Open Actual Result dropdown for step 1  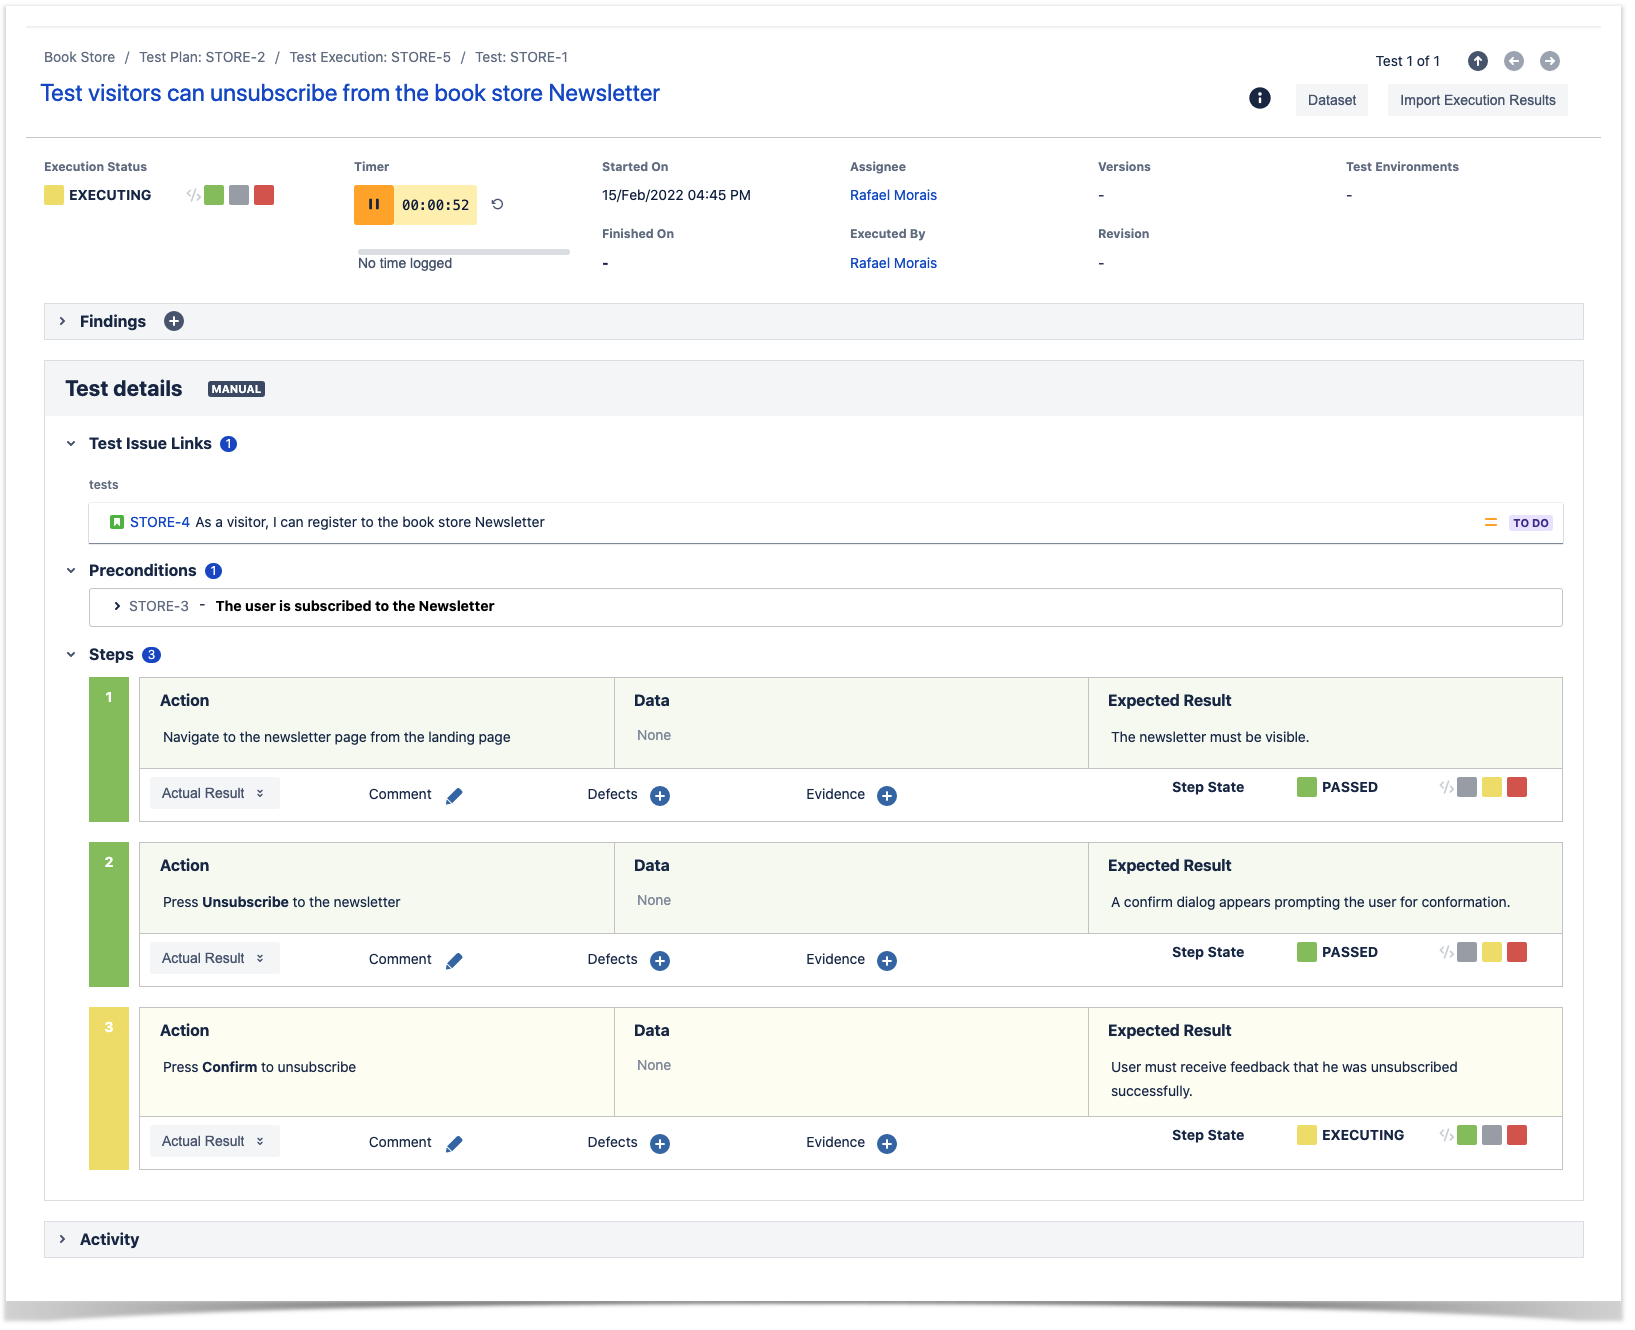(214, 793)
